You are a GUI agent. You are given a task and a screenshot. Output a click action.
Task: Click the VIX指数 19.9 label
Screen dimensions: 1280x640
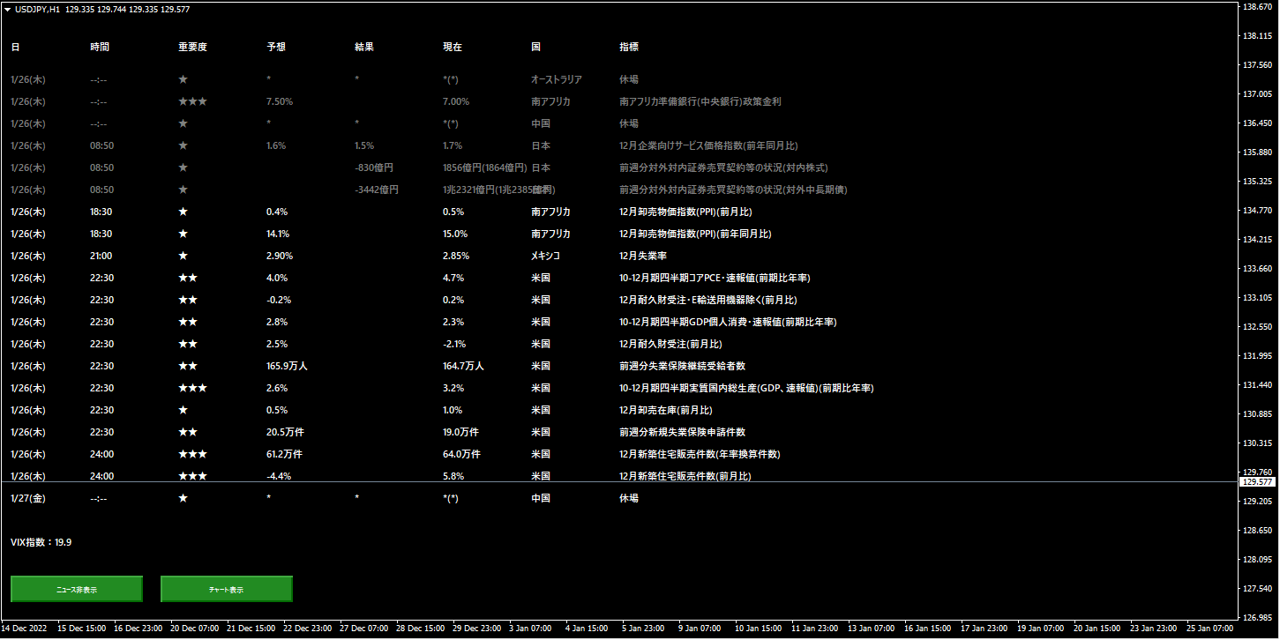coord(41,542)
